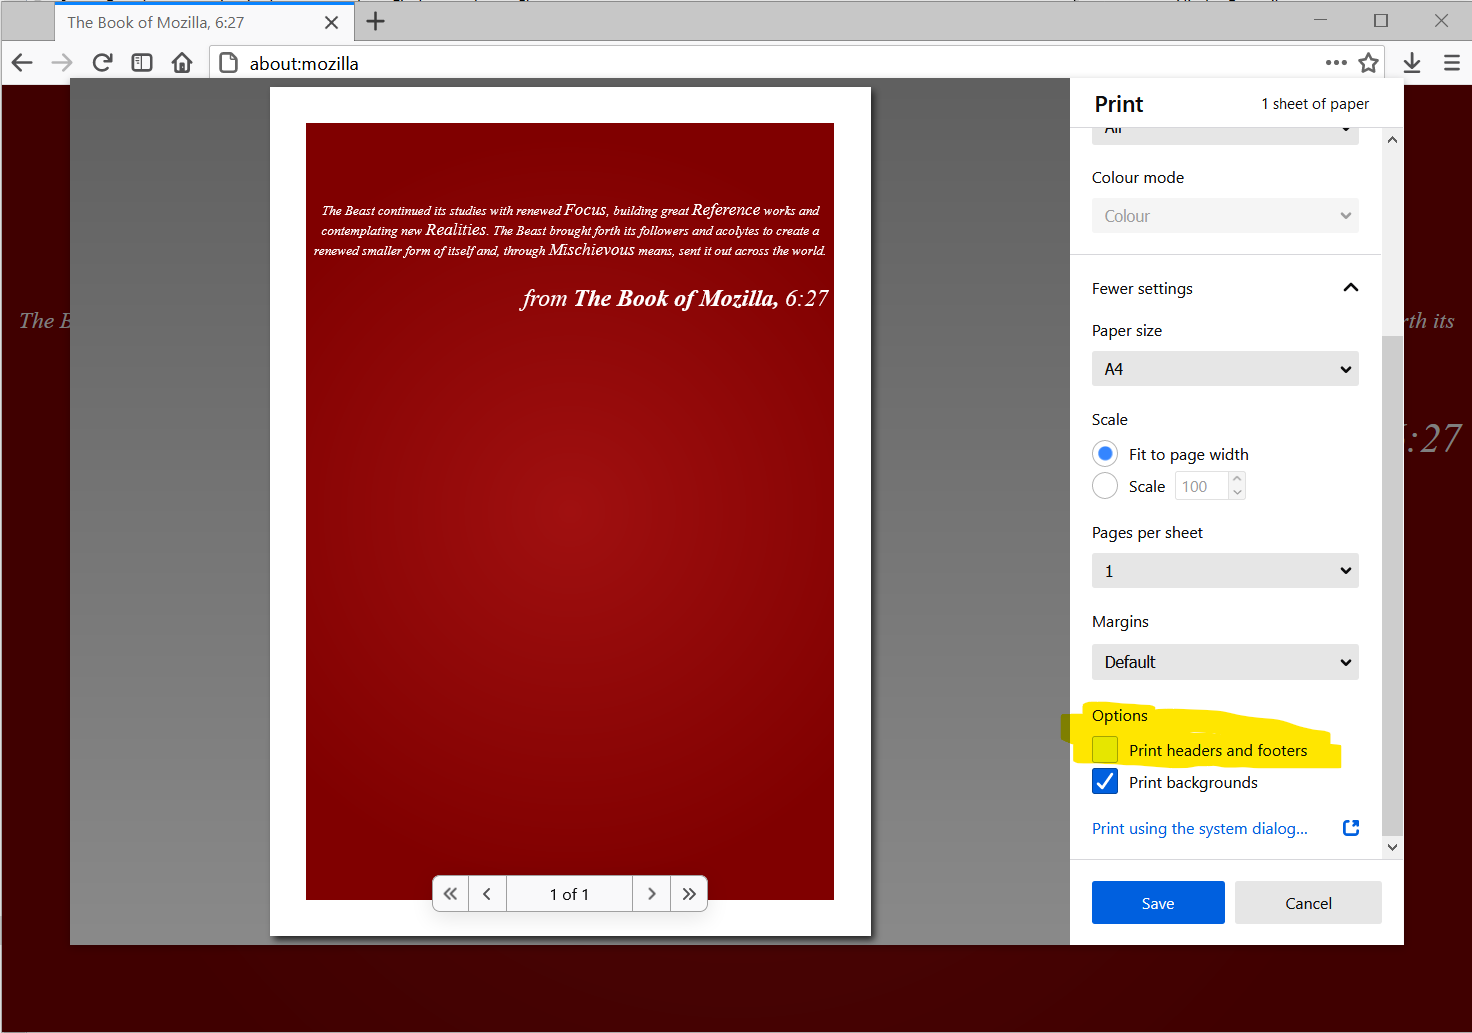
Task: Open the Paper size dropdown
Action: pyautogui.click(x=1225, y=369)
